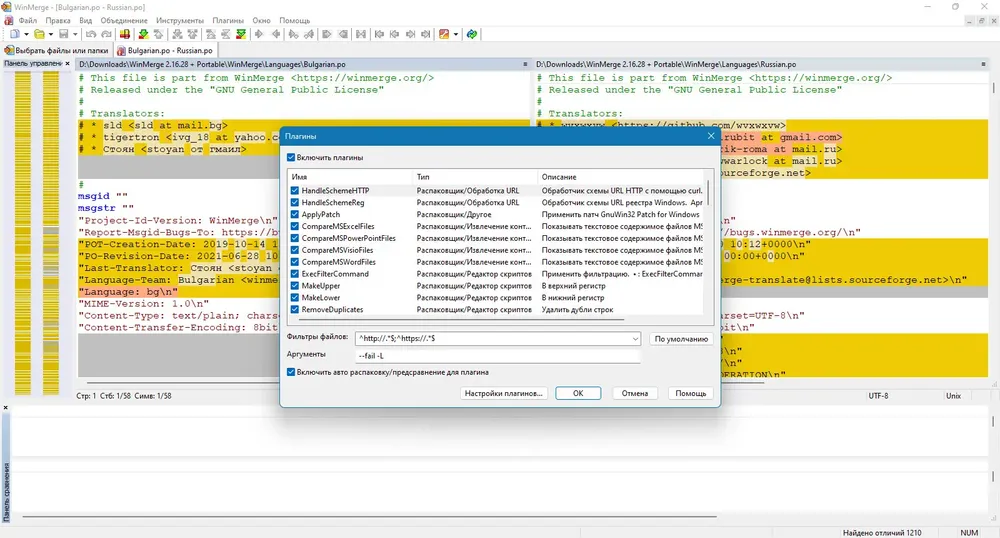The image size is (1000, 538).
Task: Open the dropdown arrow beside the New icon
Action: [x=26, y=34]
